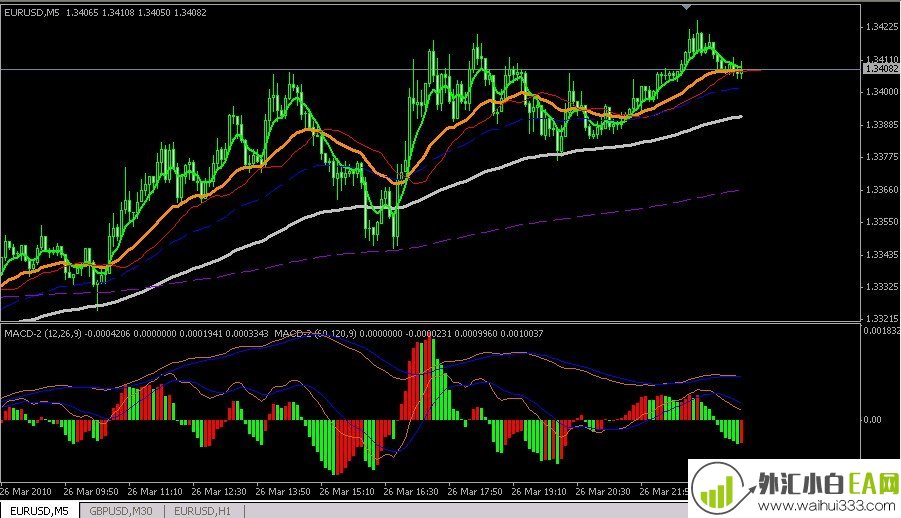Click the green chart logo in watermark

[x=717, y=490]
